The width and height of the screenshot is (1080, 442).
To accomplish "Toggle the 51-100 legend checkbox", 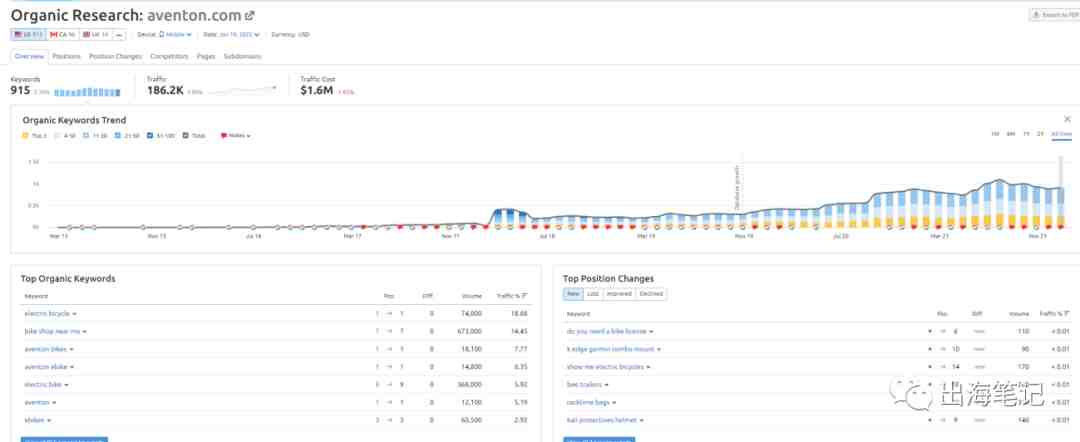I will point(151,136).
